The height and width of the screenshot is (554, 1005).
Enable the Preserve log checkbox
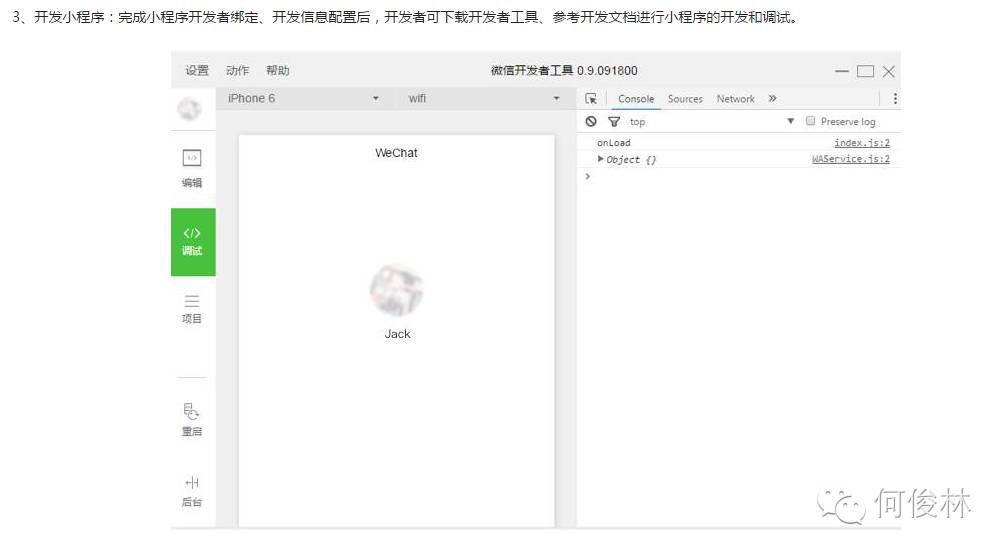810,121
